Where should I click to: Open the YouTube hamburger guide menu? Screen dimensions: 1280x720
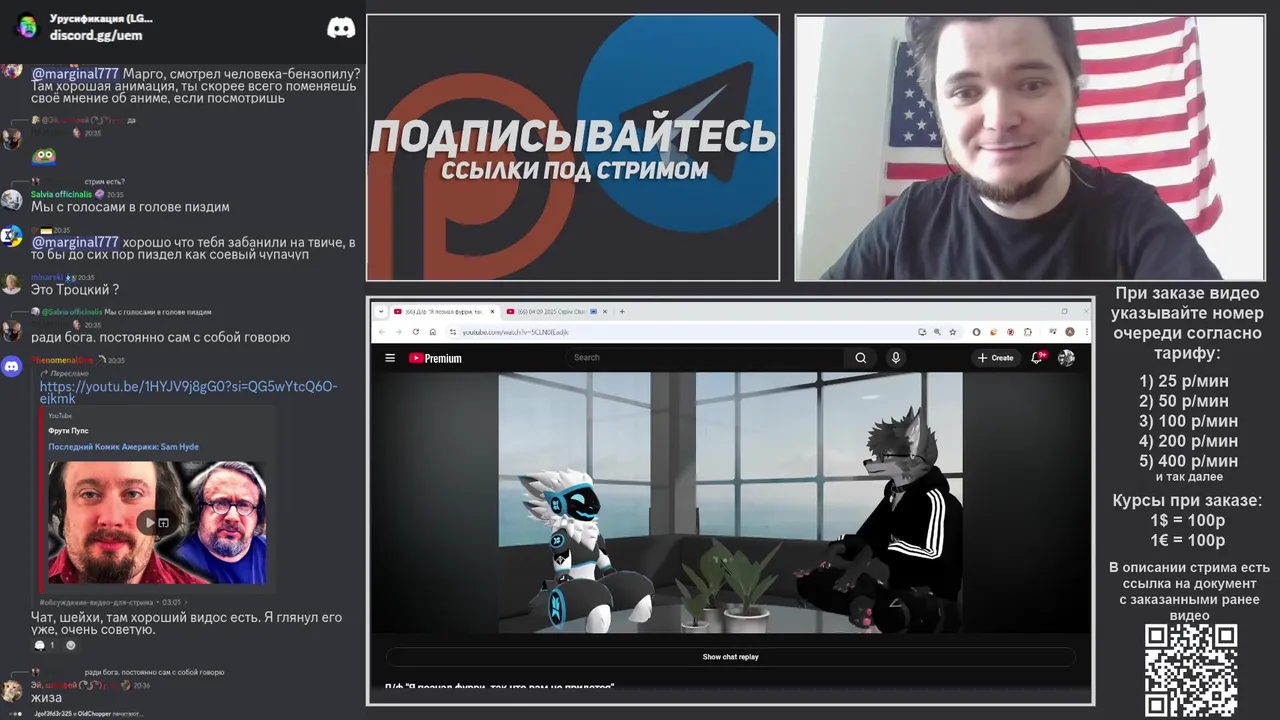[390, 358]
